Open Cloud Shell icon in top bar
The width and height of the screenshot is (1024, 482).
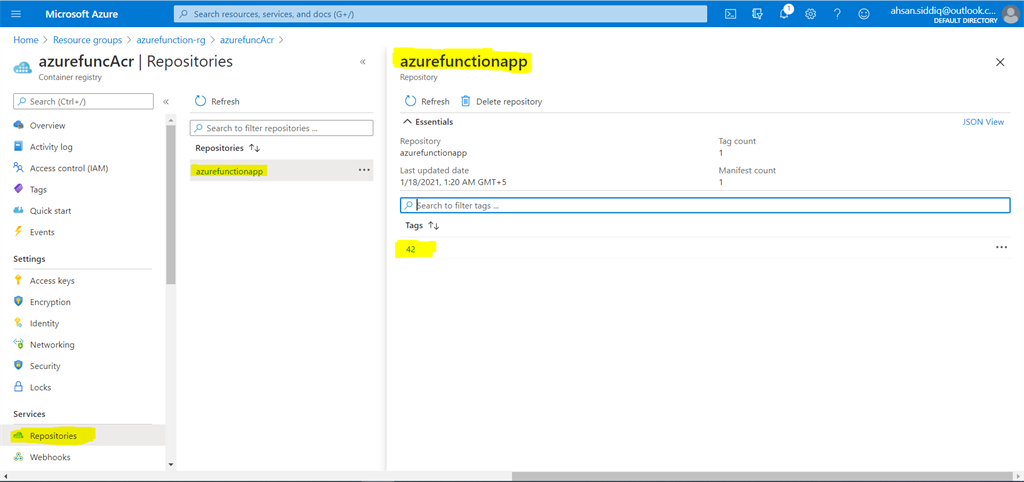tap(731, 14)
